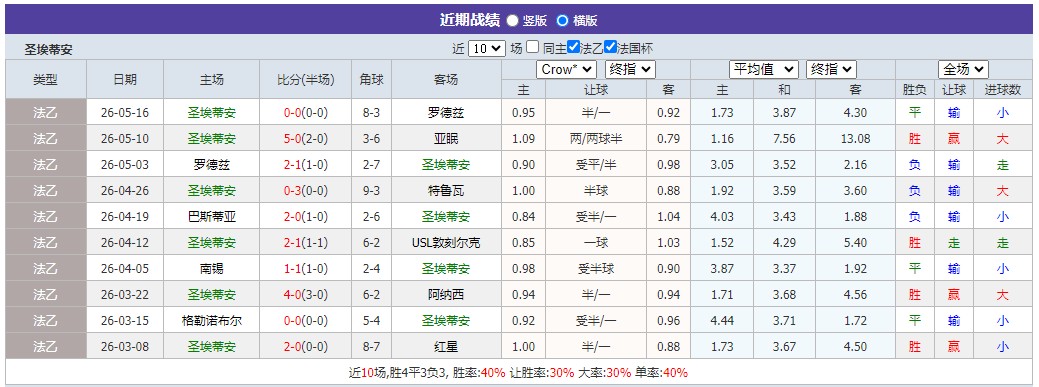Viewport: 1039px width, 387px height.
Task: Click the corner count 9-3 cell
Action: [372, 191]
